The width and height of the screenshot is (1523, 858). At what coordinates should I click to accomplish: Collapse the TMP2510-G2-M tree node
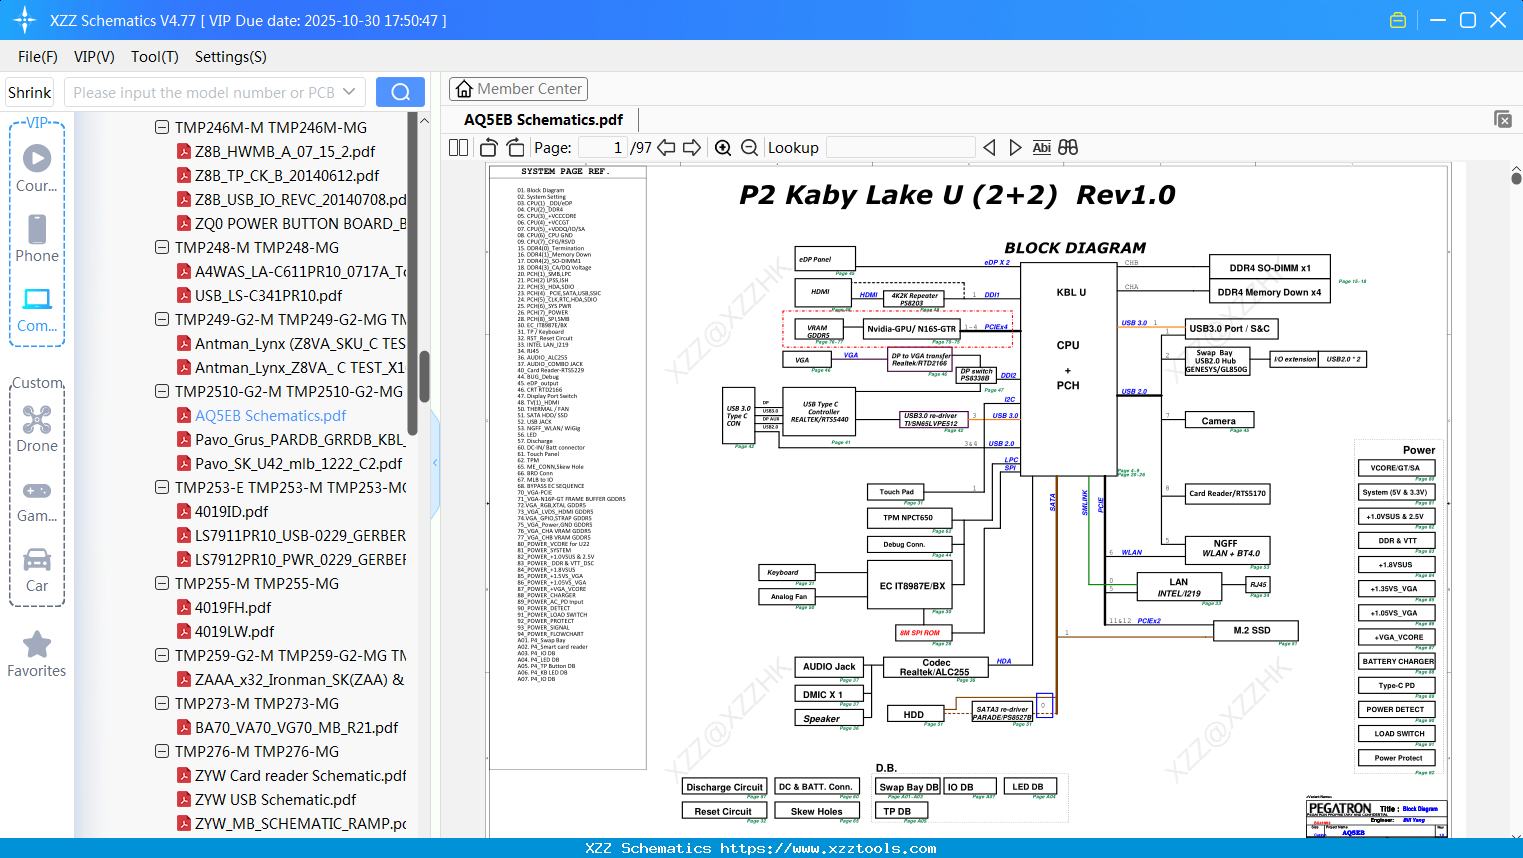coord(162,392)
